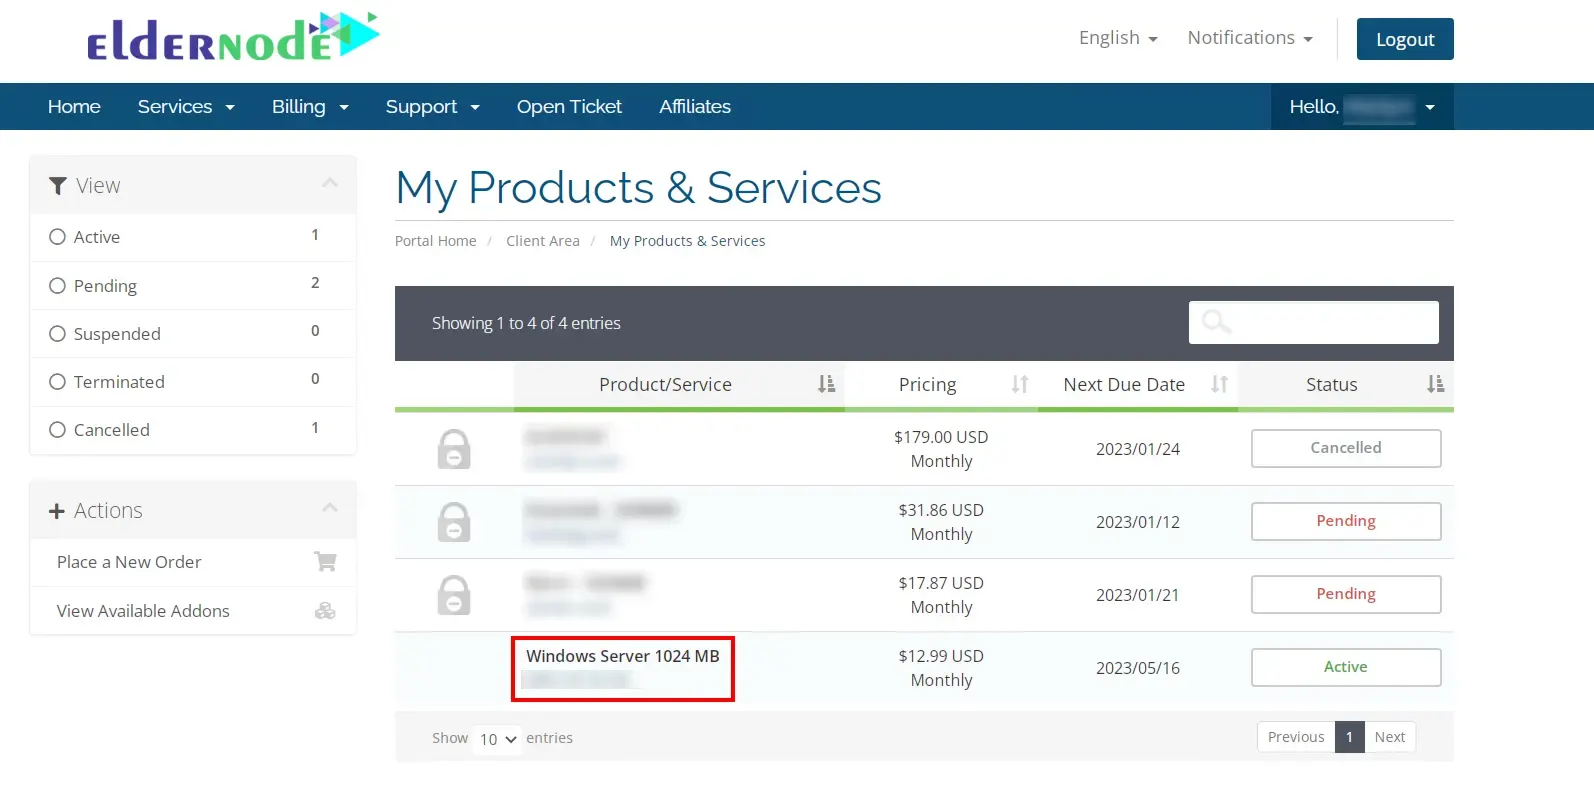Click the sort icon in Status column
1594x792 pixels.
point(1435,385)
